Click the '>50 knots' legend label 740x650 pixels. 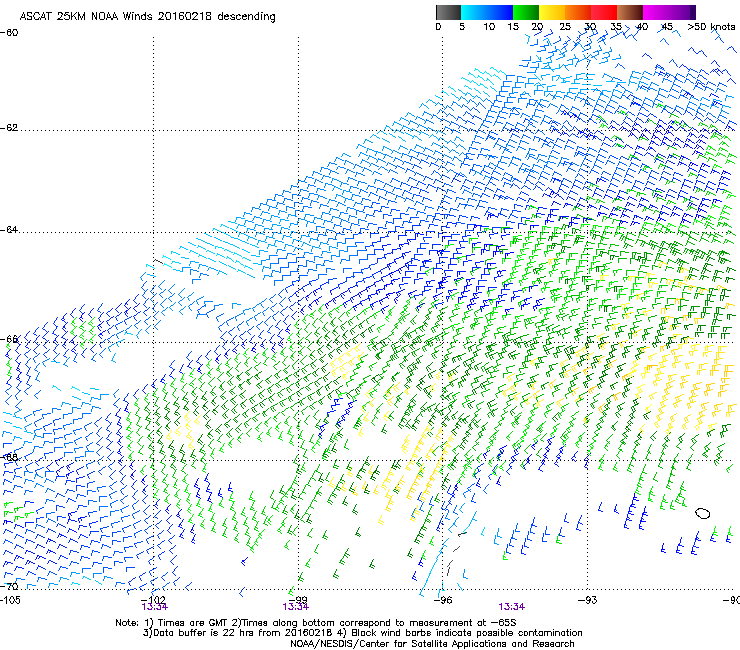711,27
